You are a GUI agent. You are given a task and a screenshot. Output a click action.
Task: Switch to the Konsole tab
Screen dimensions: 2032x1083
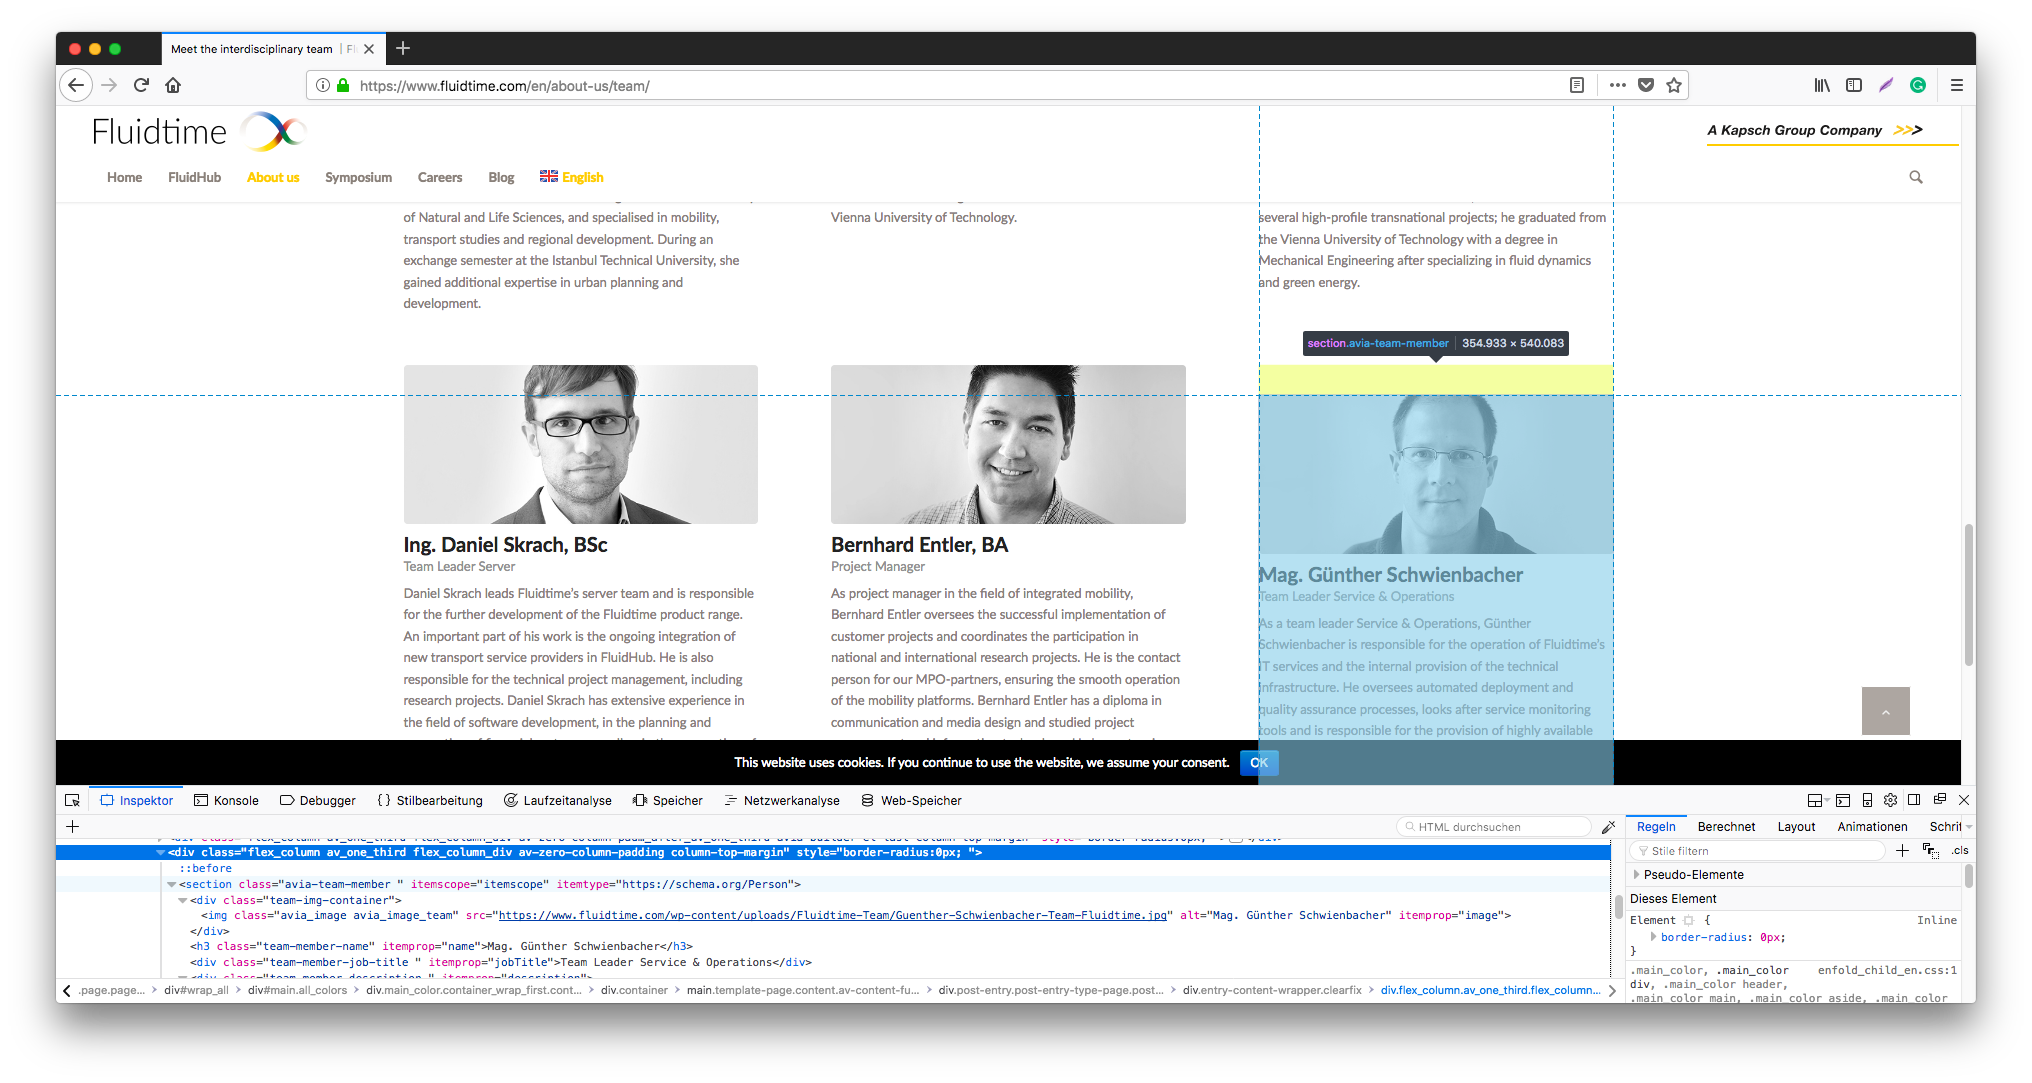[x=226, y=800]
